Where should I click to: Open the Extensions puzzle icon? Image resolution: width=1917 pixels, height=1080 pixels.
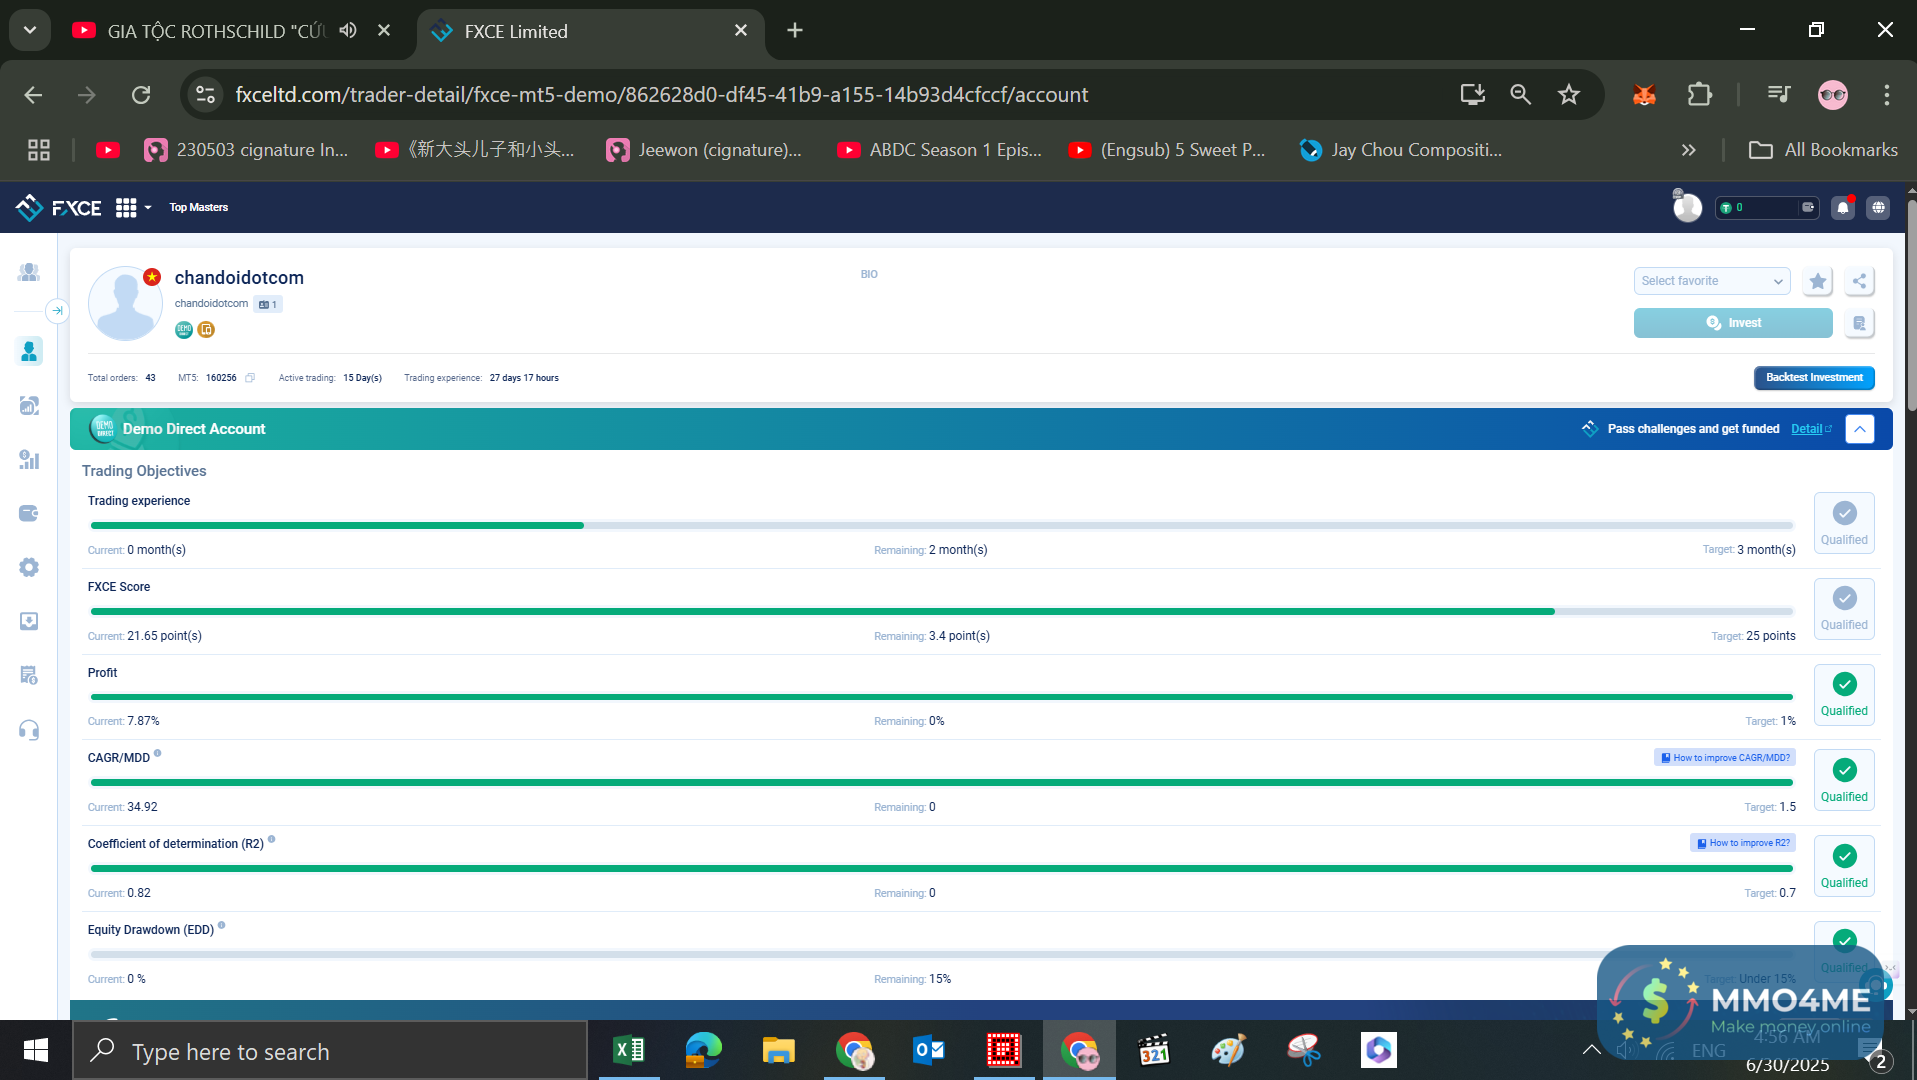coord(1700,94)
